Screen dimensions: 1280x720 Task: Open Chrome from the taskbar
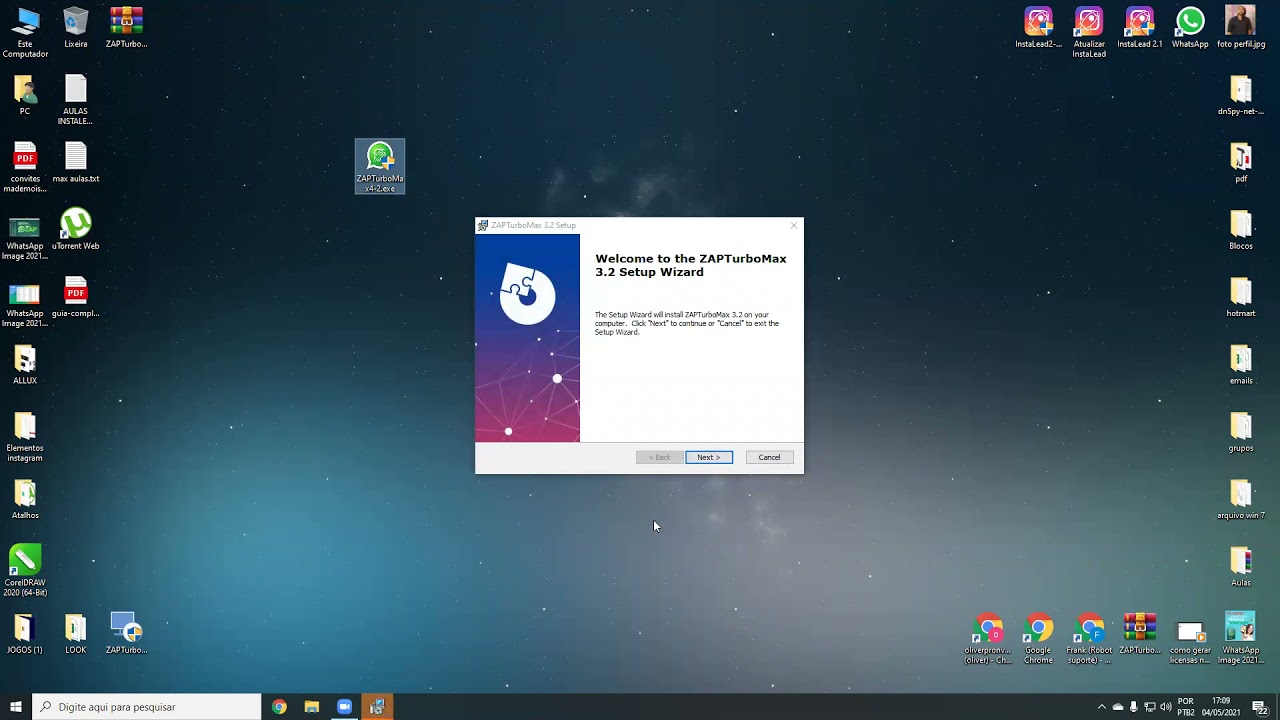(x=279, y=707)
